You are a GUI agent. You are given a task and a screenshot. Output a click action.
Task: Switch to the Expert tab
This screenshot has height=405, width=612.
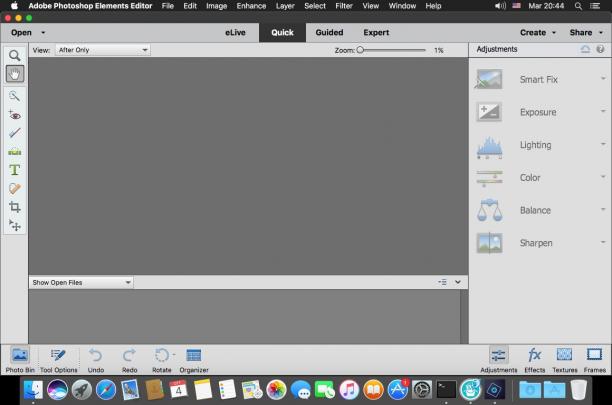376,33
